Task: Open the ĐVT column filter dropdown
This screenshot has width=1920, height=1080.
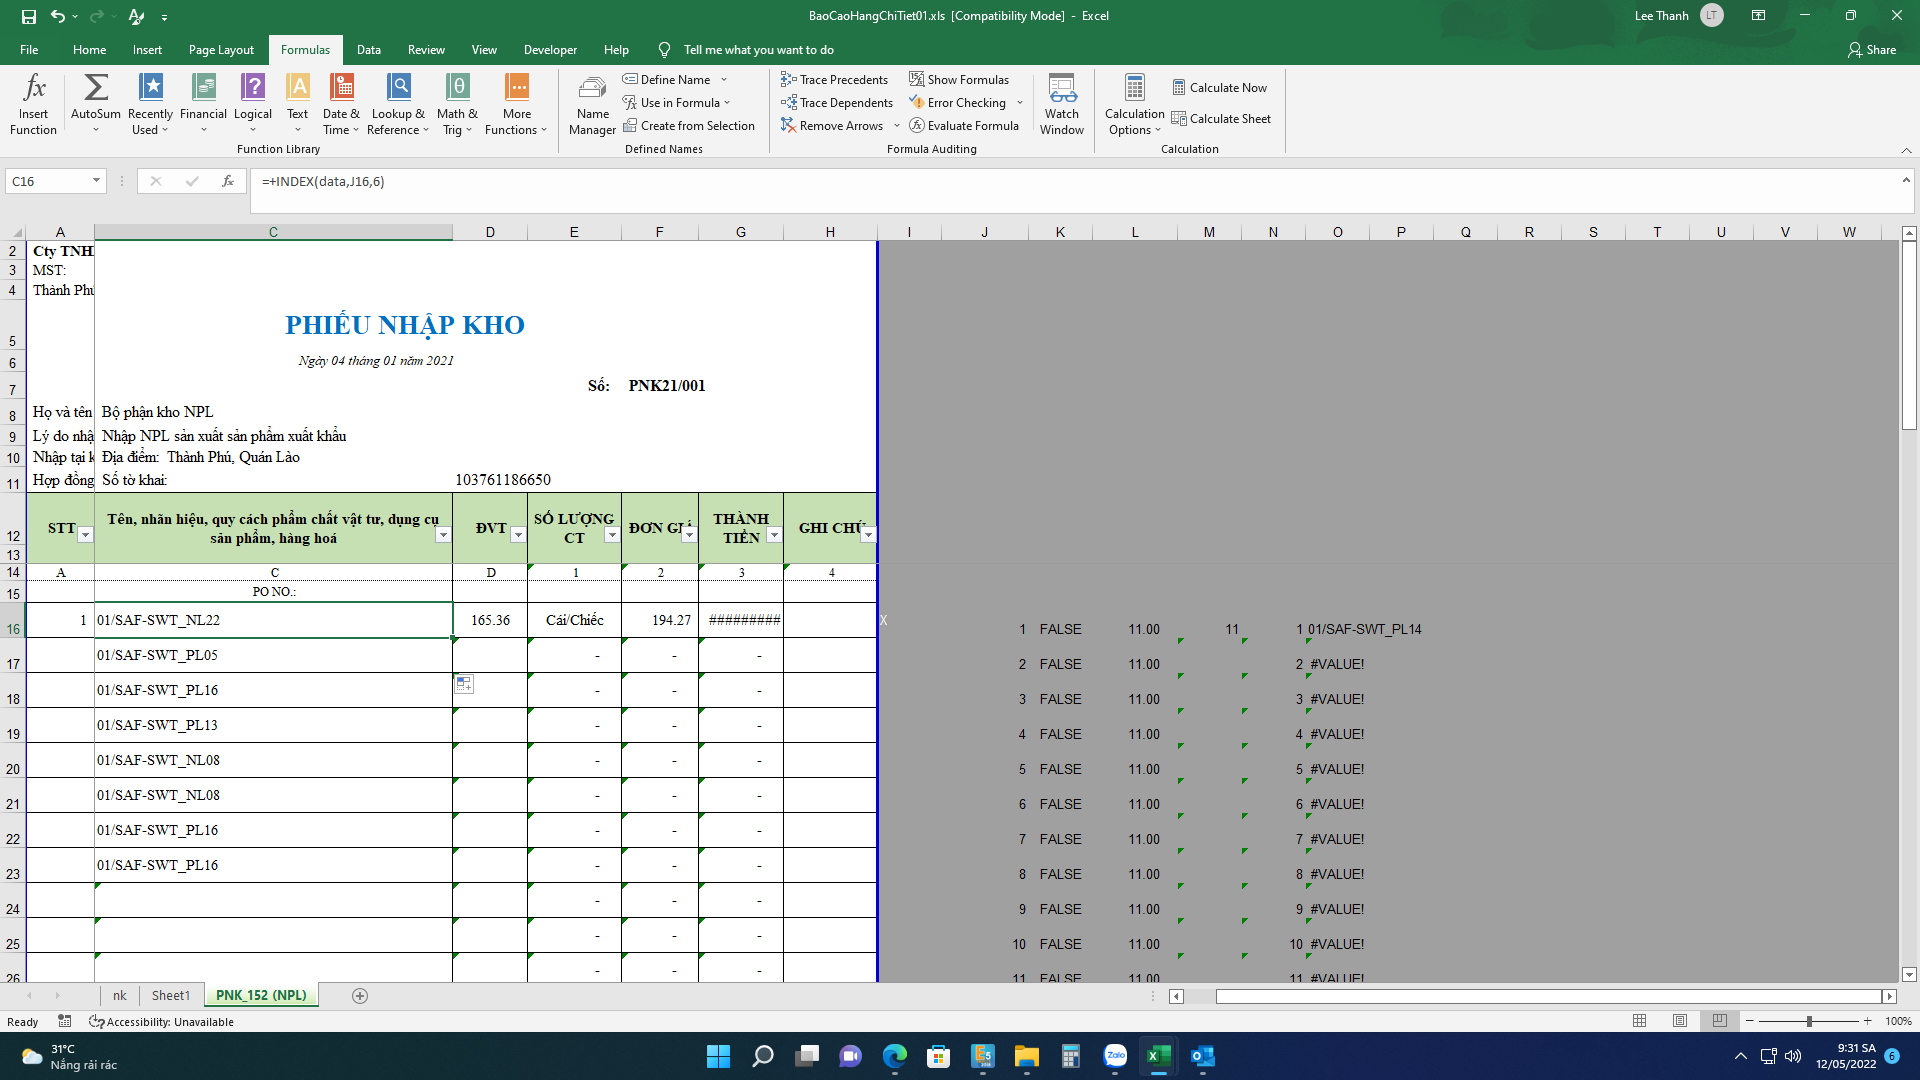Action: click(x=518, y=535)
